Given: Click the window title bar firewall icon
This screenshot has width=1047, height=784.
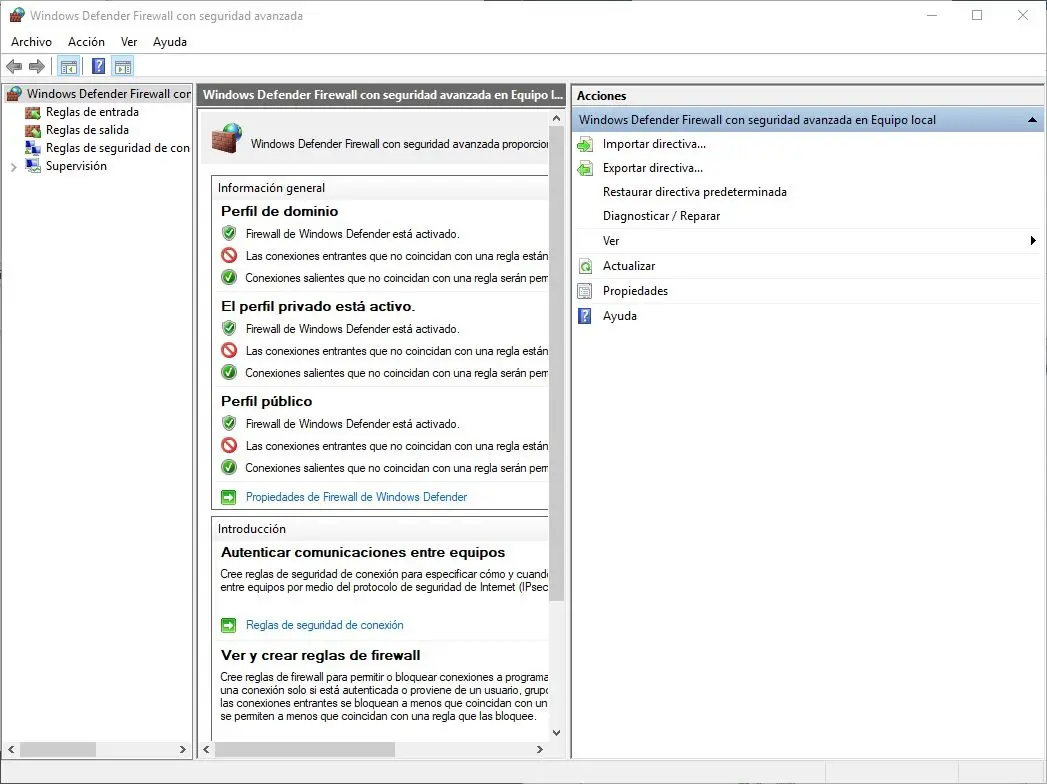Looking at the screenshot, I should pyautogui.click(x=17, y=15).
